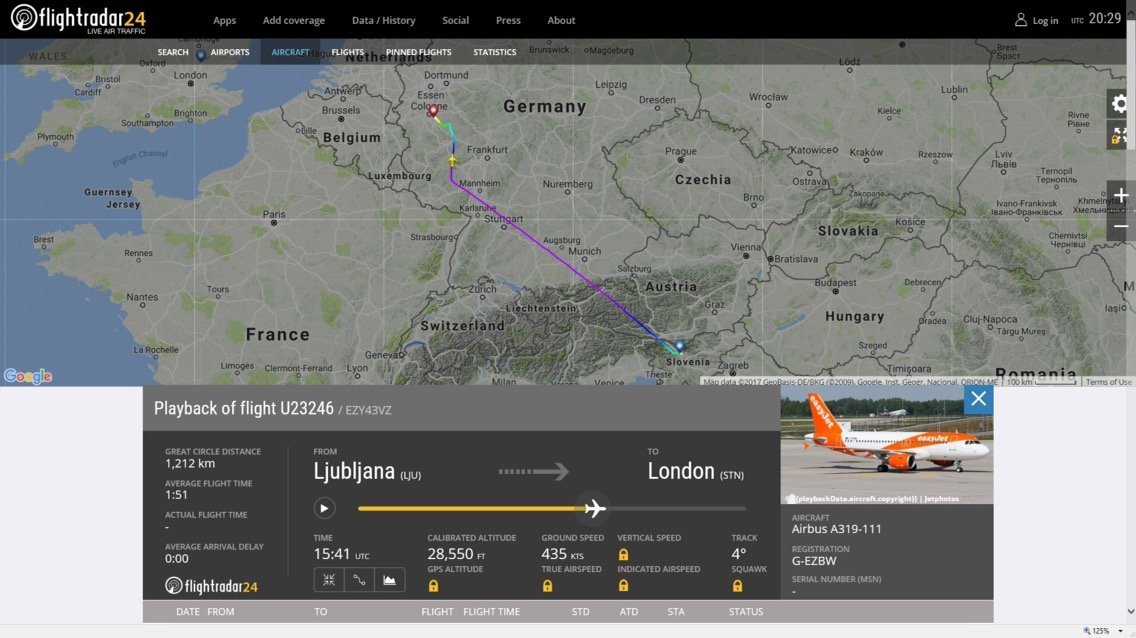Image resolution: width=1136 pixels, height=638 pixels.
Task: Click the Flightradar24 logo in header
Action: [78, 19]
